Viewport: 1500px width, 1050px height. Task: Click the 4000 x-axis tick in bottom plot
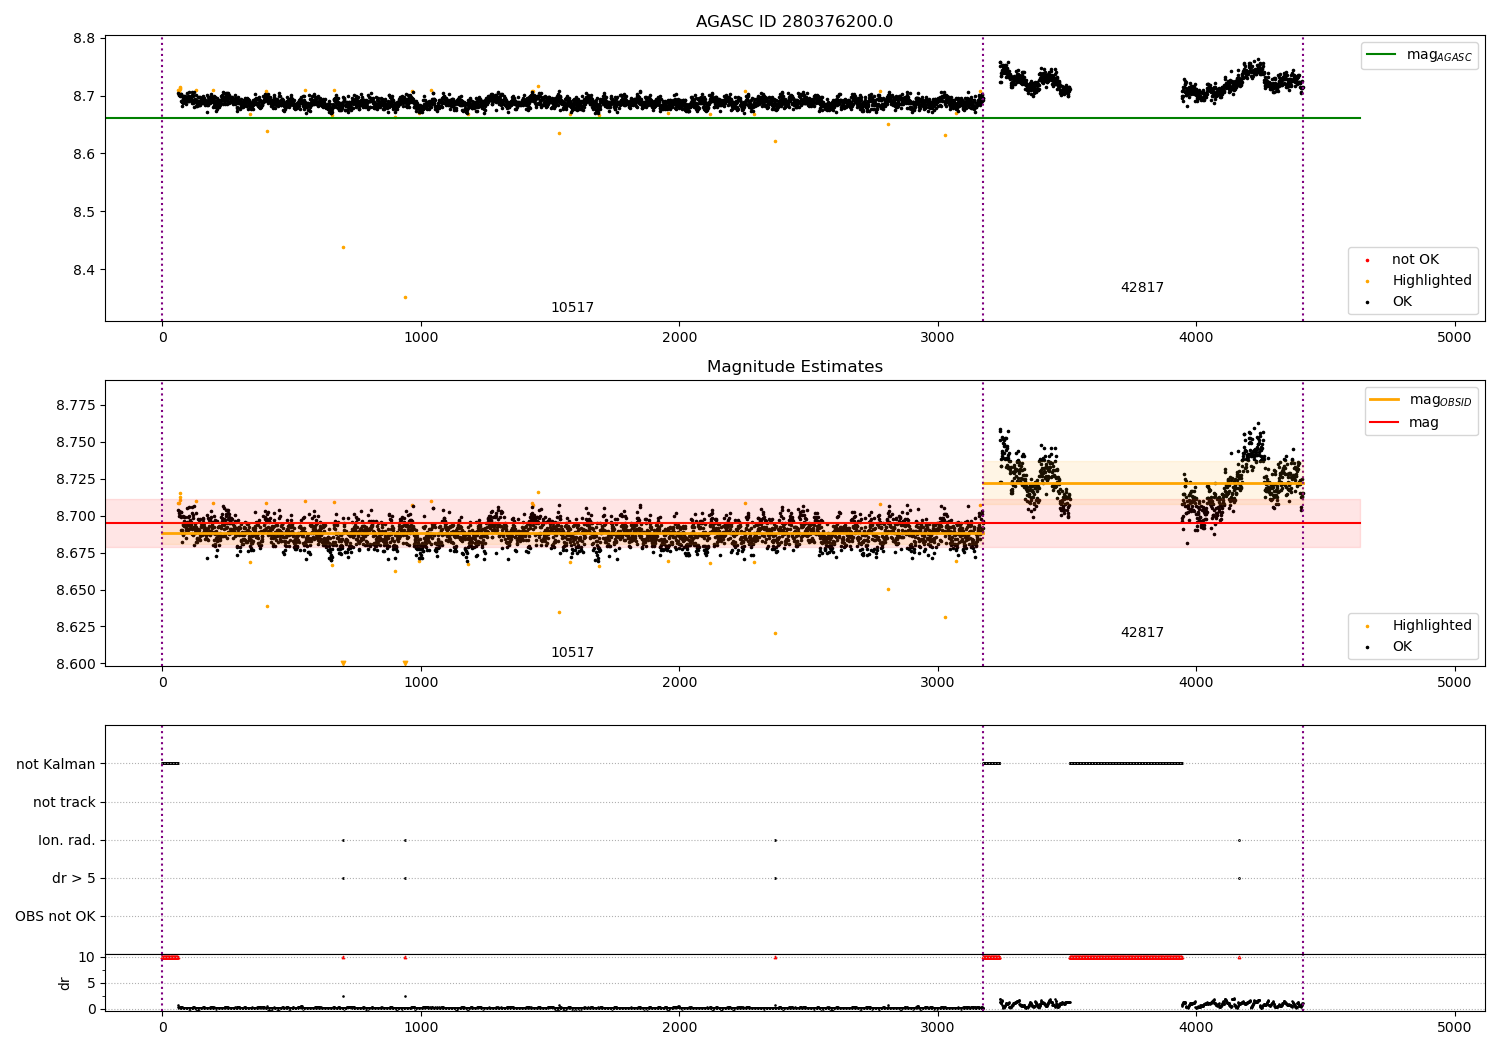[x=1196, y=1027]
